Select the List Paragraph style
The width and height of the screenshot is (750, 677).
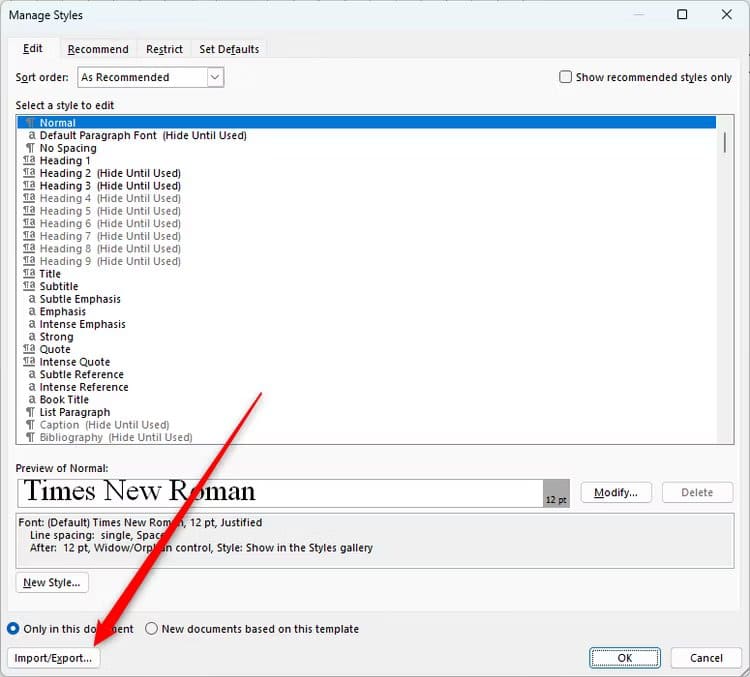pos(75,412)
